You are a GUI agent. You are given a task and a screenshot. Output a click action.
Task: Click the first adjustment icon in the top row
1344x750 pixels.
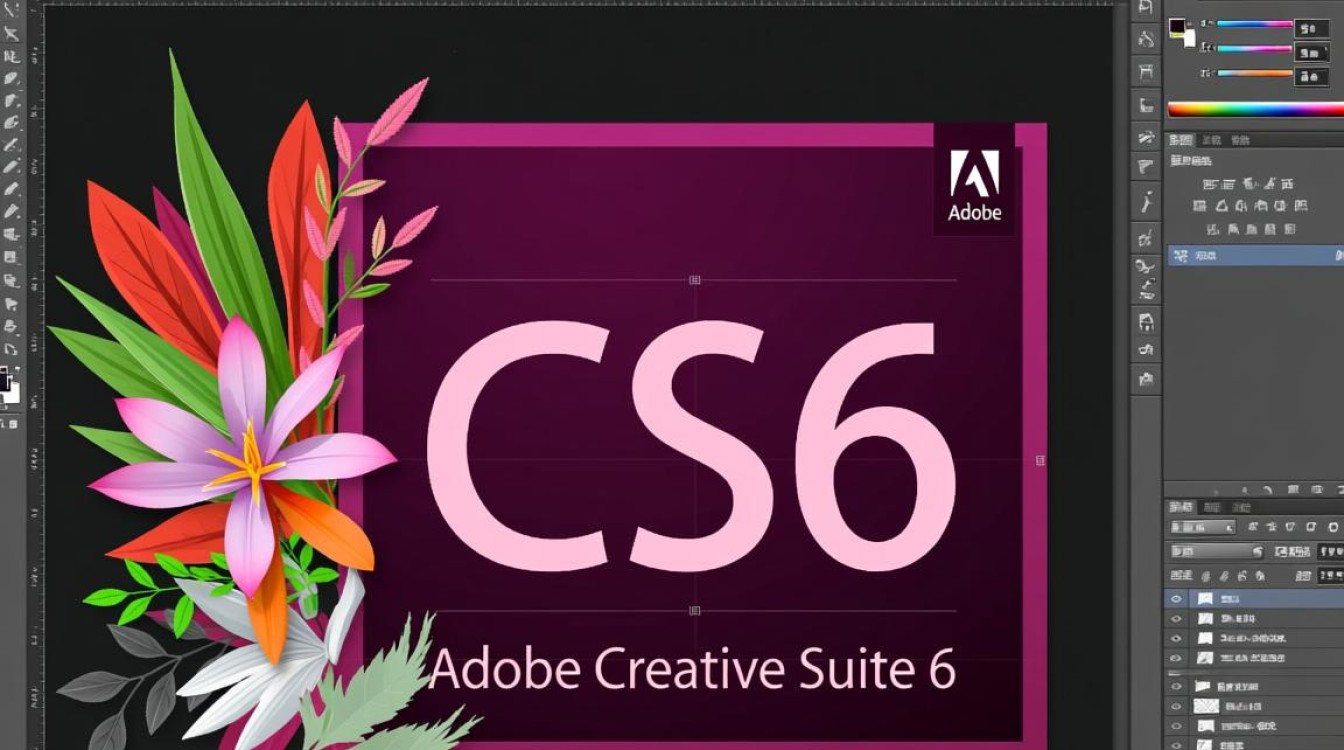click(1210, 184)
